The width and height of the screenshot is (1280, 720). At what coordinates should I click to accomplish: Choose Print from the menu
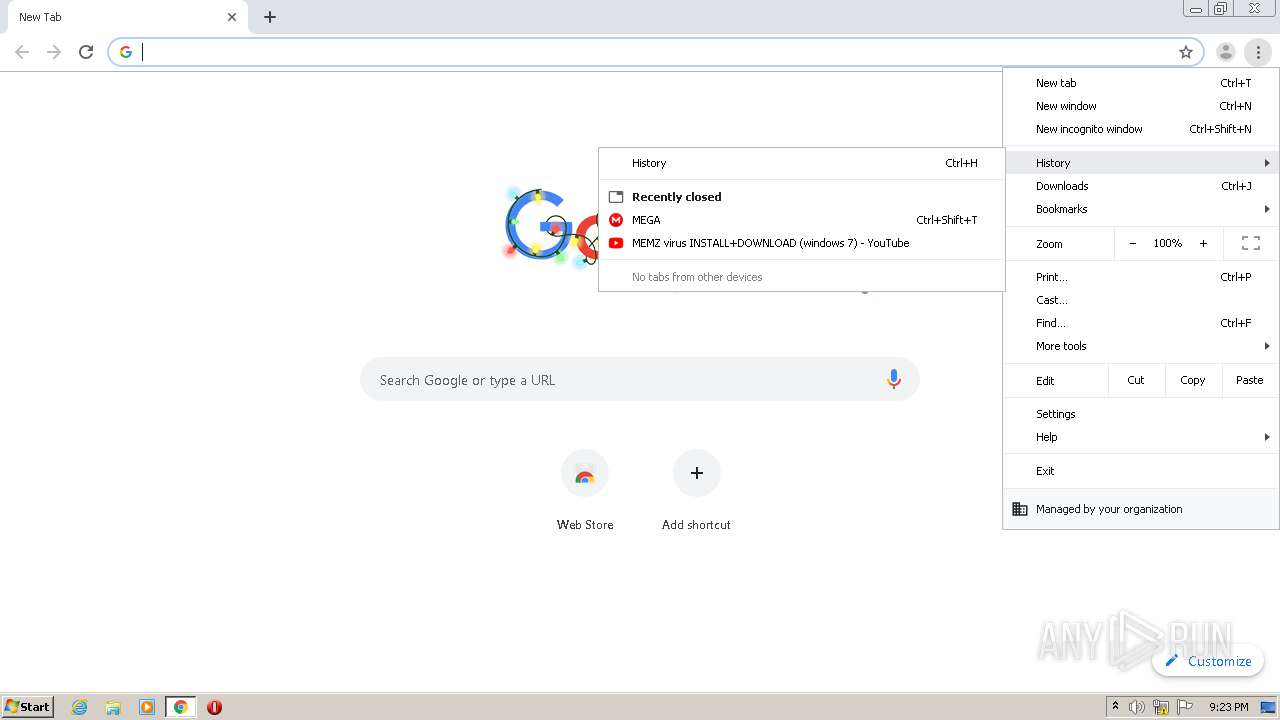click(x=1141, y=277)
